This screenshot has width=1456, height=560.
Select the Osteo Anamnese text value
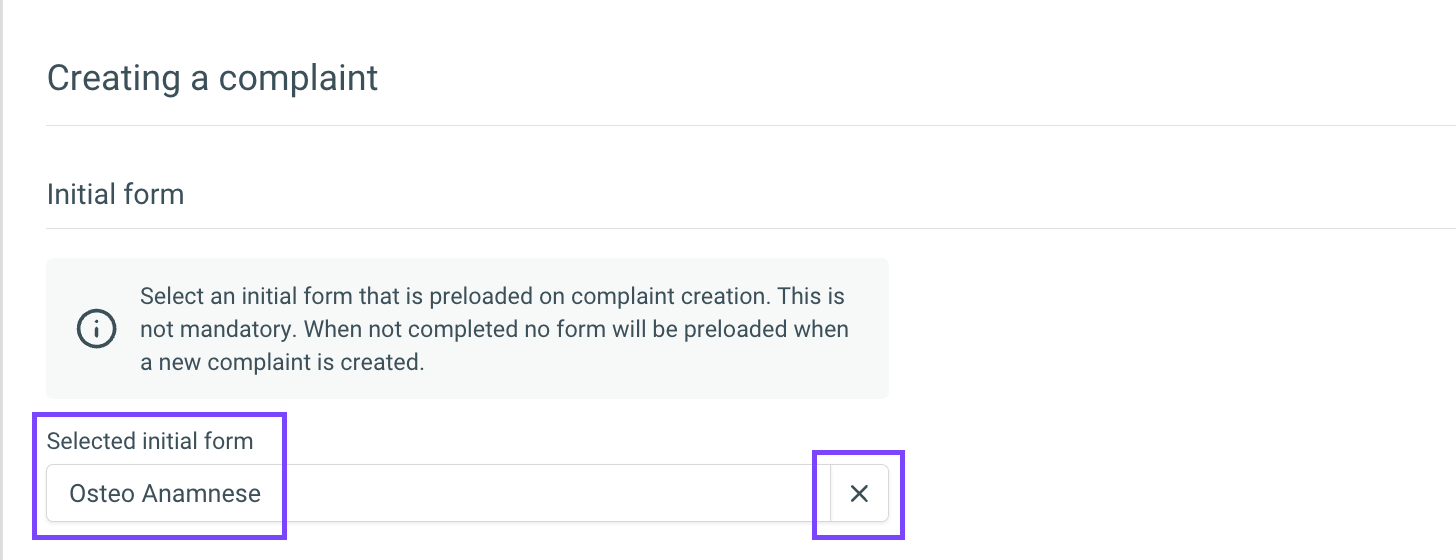tap(165, 493)
